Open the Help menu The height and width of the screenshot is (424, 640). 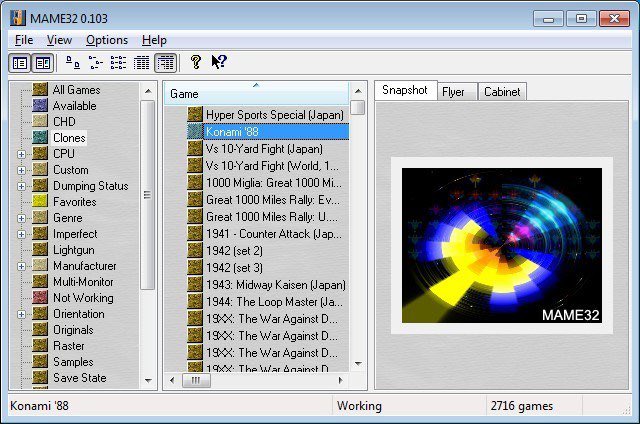coord(154,40)
